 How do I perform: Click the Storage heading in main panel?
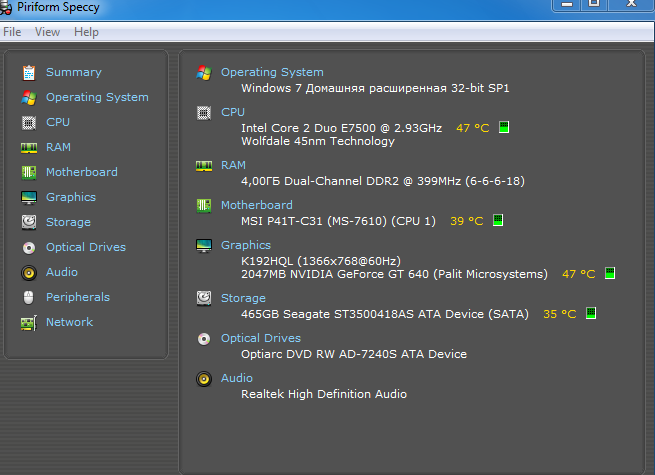pyautogui.click(x=243, y=298)
